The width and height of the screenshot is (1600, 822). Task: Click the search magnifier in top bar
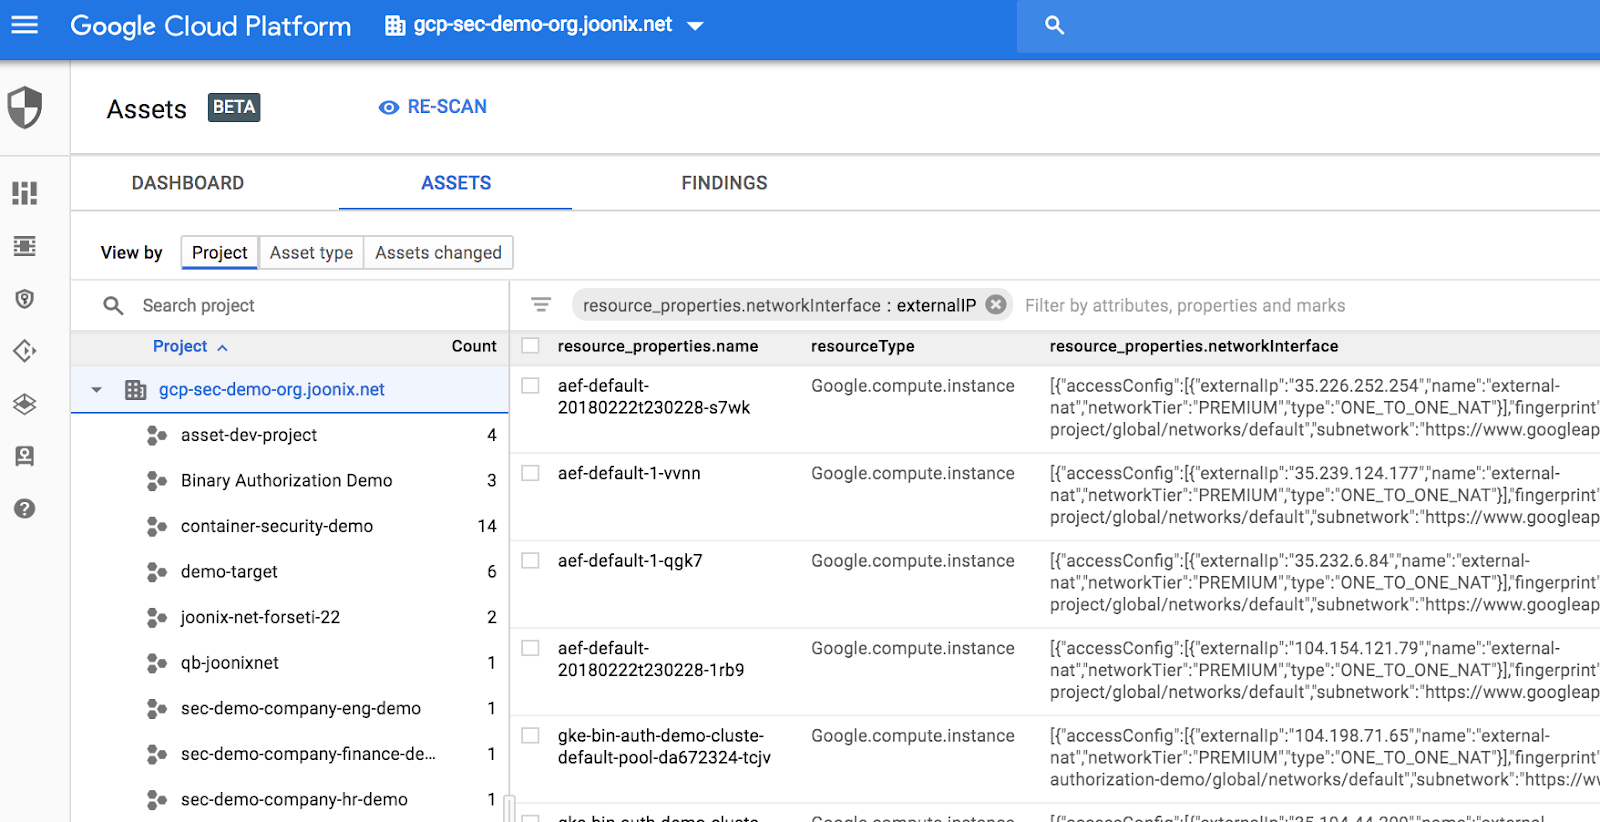coord(1054,25)
